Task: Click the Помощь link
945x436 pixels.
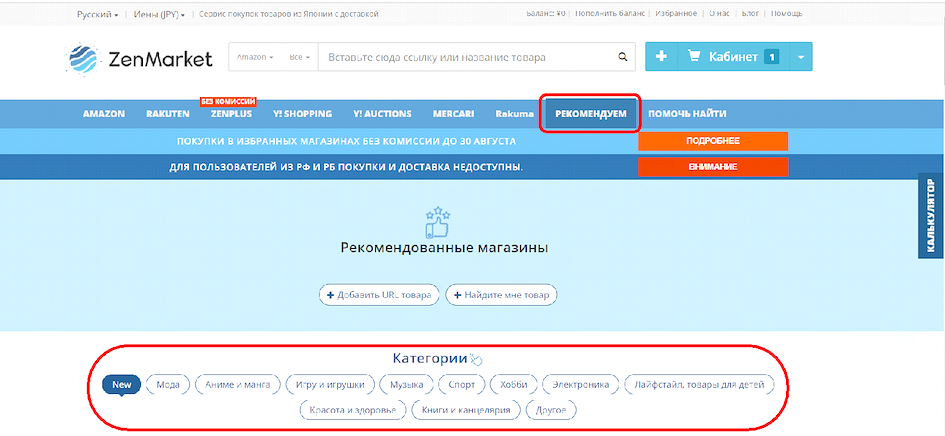Action: click(786, 13)
